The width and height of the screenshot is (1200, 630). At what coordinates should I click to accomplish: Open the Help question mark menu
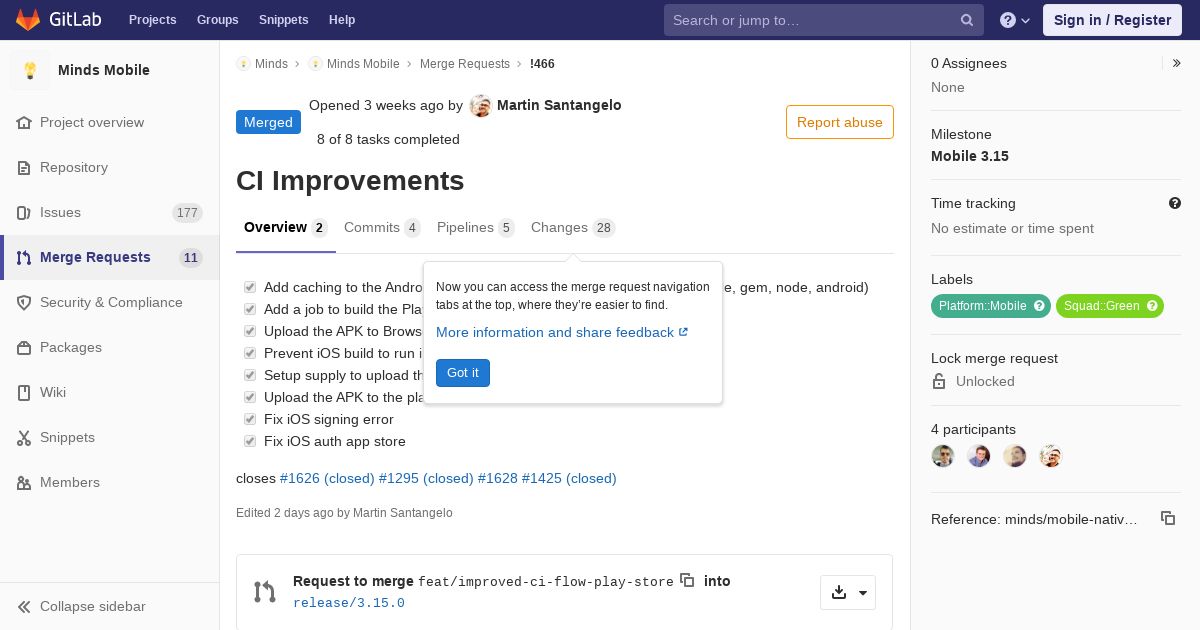[1015, 20]
